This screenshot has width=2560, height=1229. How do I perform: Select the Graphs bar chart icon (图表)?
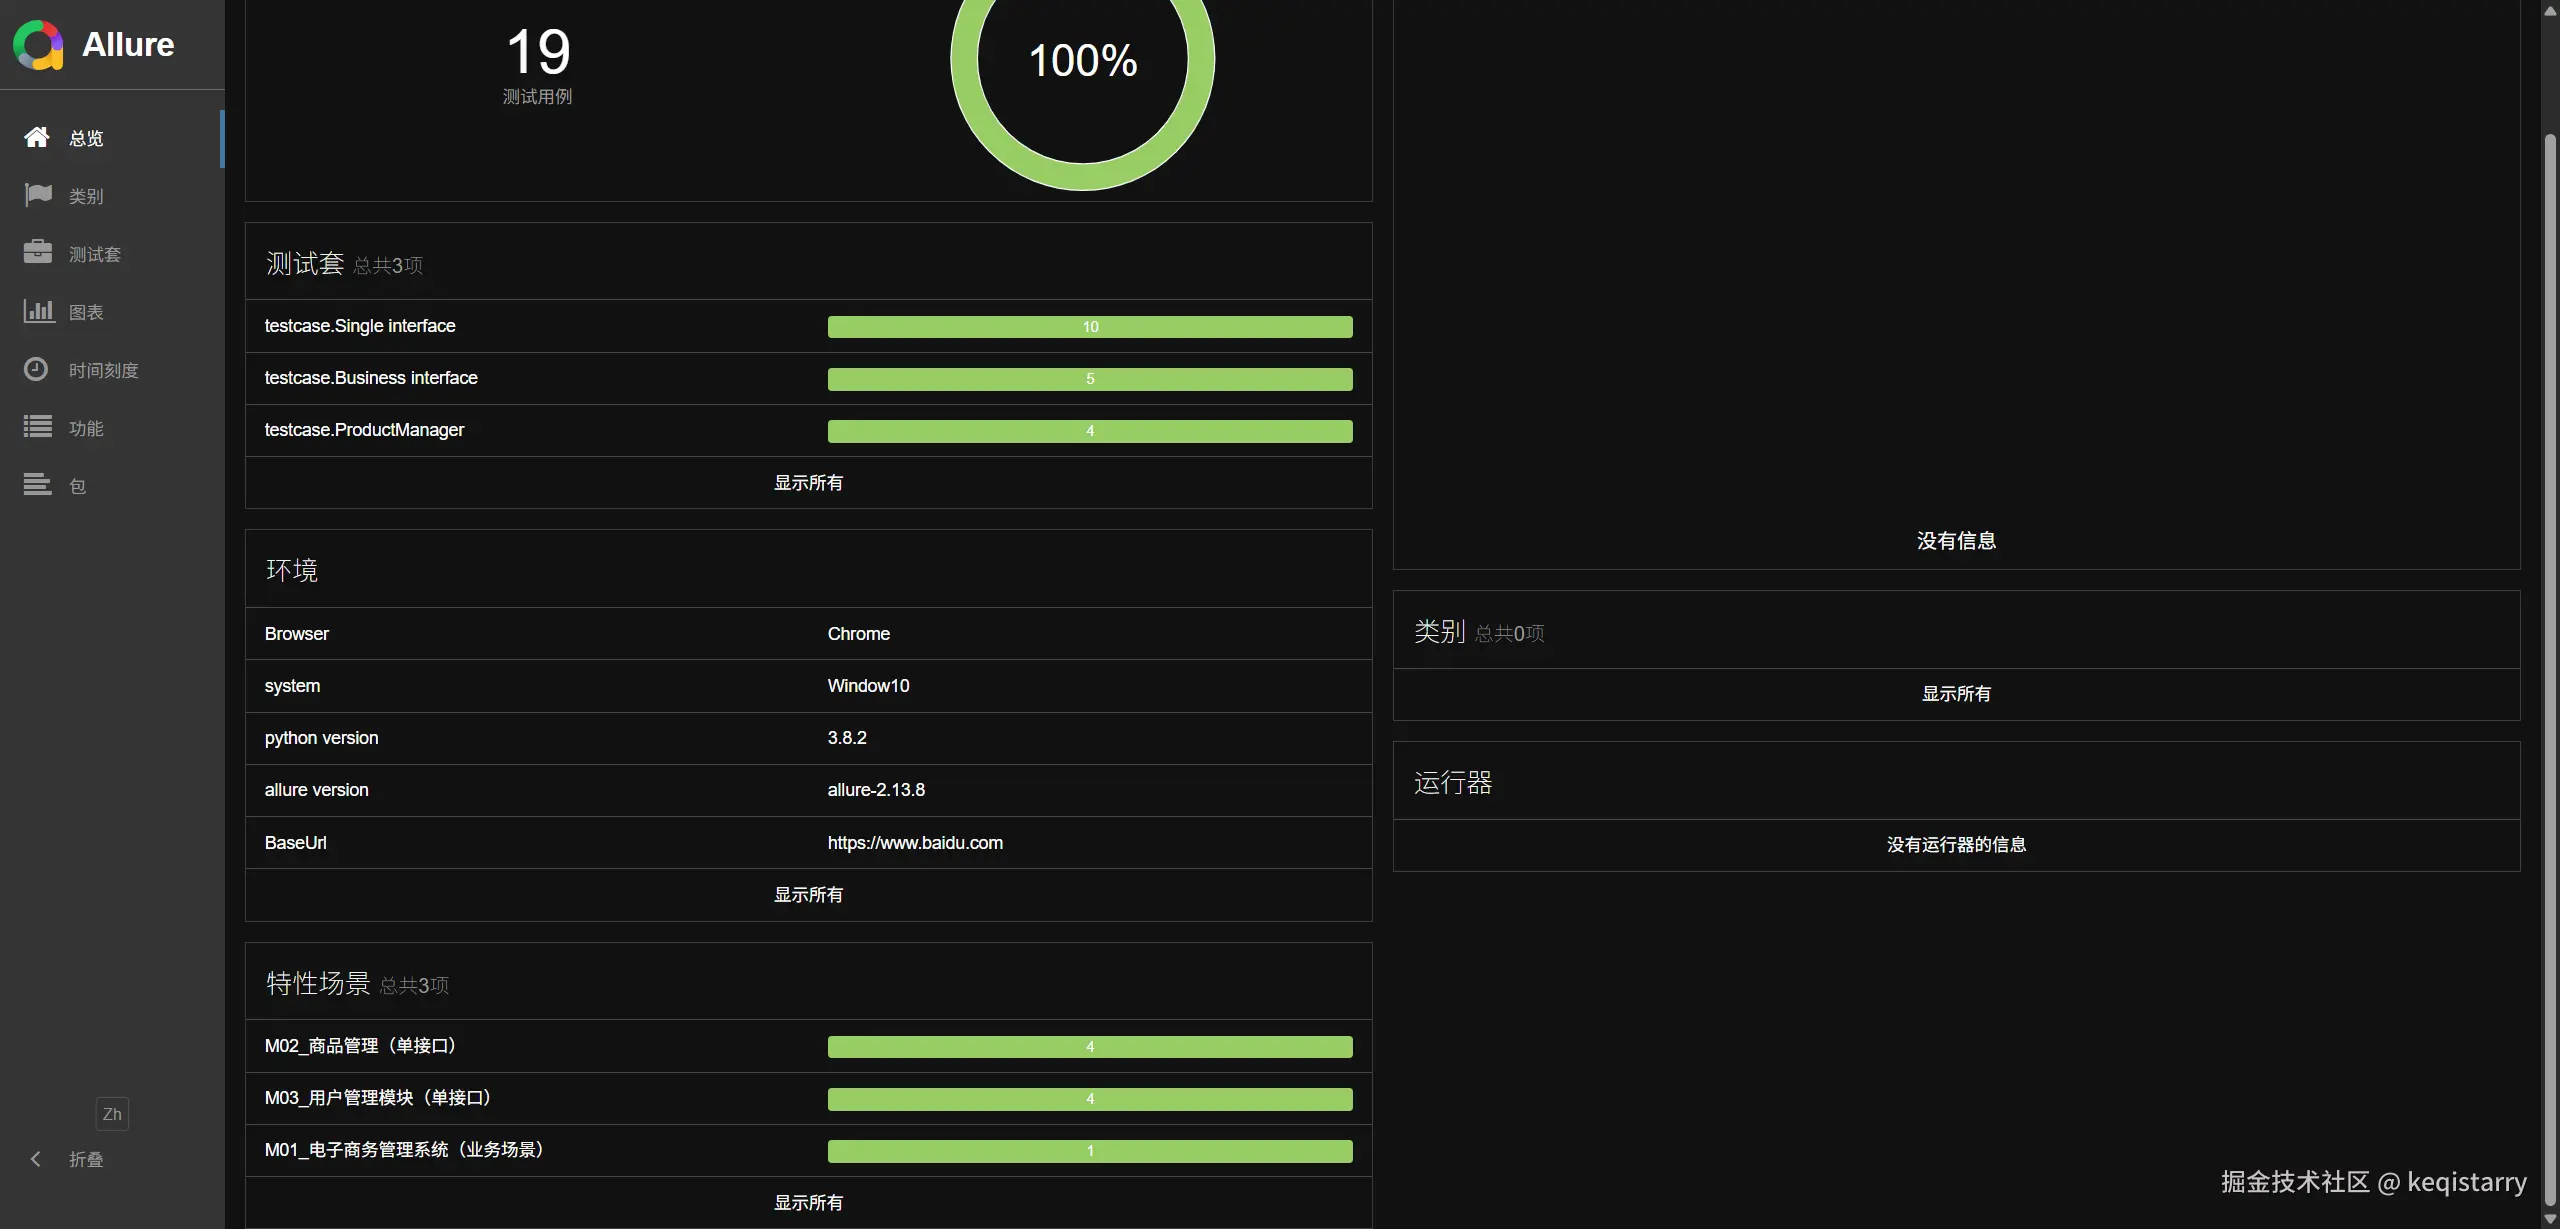tap(37, 311)
